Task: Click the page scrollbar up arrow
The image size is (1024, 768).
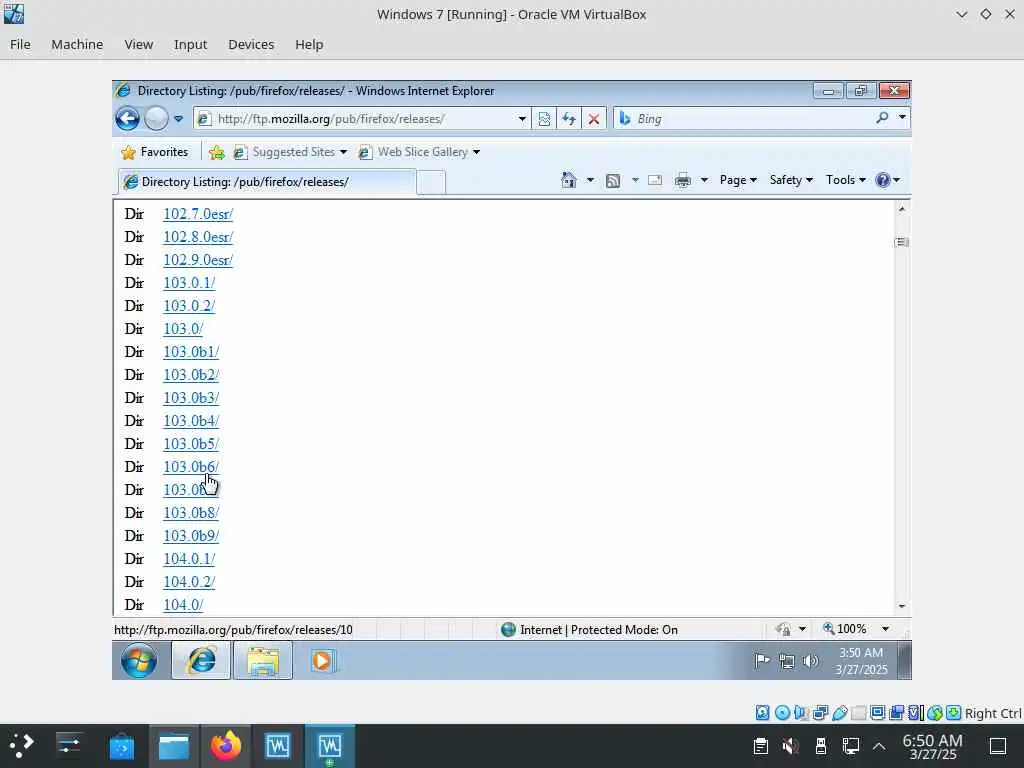Action: [902, 209]
